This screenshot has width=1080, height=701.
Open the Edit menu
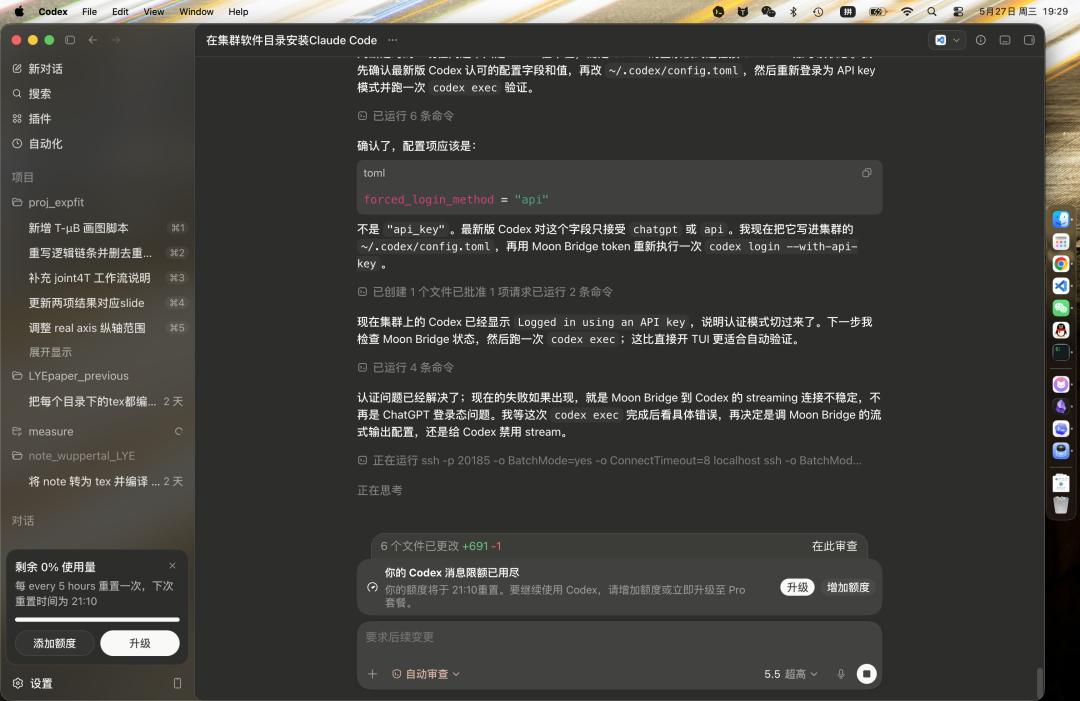121,12
